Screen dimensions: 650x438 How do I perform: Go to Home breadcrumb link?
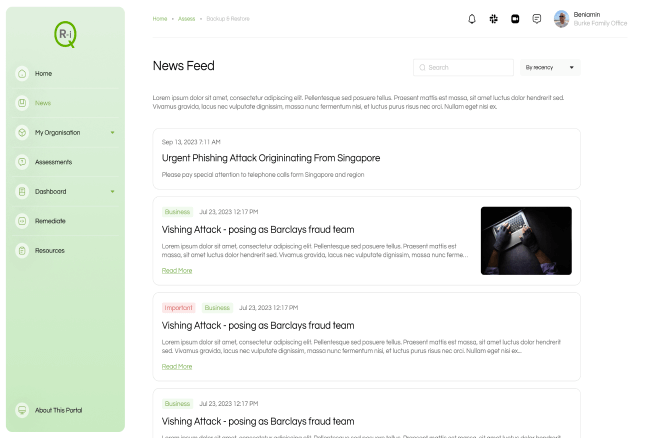160,19
